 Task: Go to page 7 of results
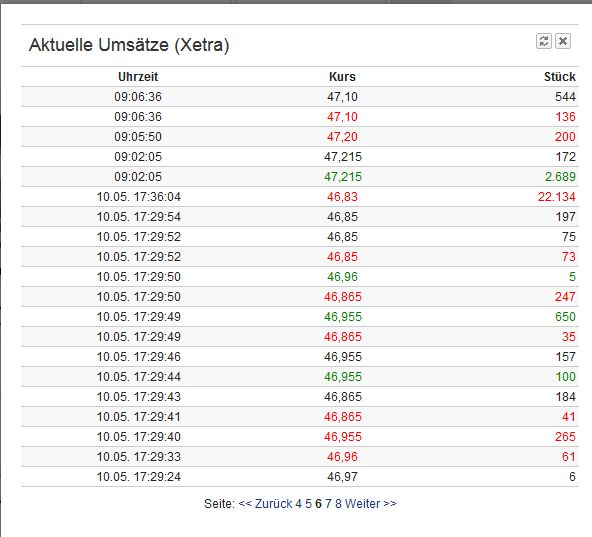tap(328, 504)
